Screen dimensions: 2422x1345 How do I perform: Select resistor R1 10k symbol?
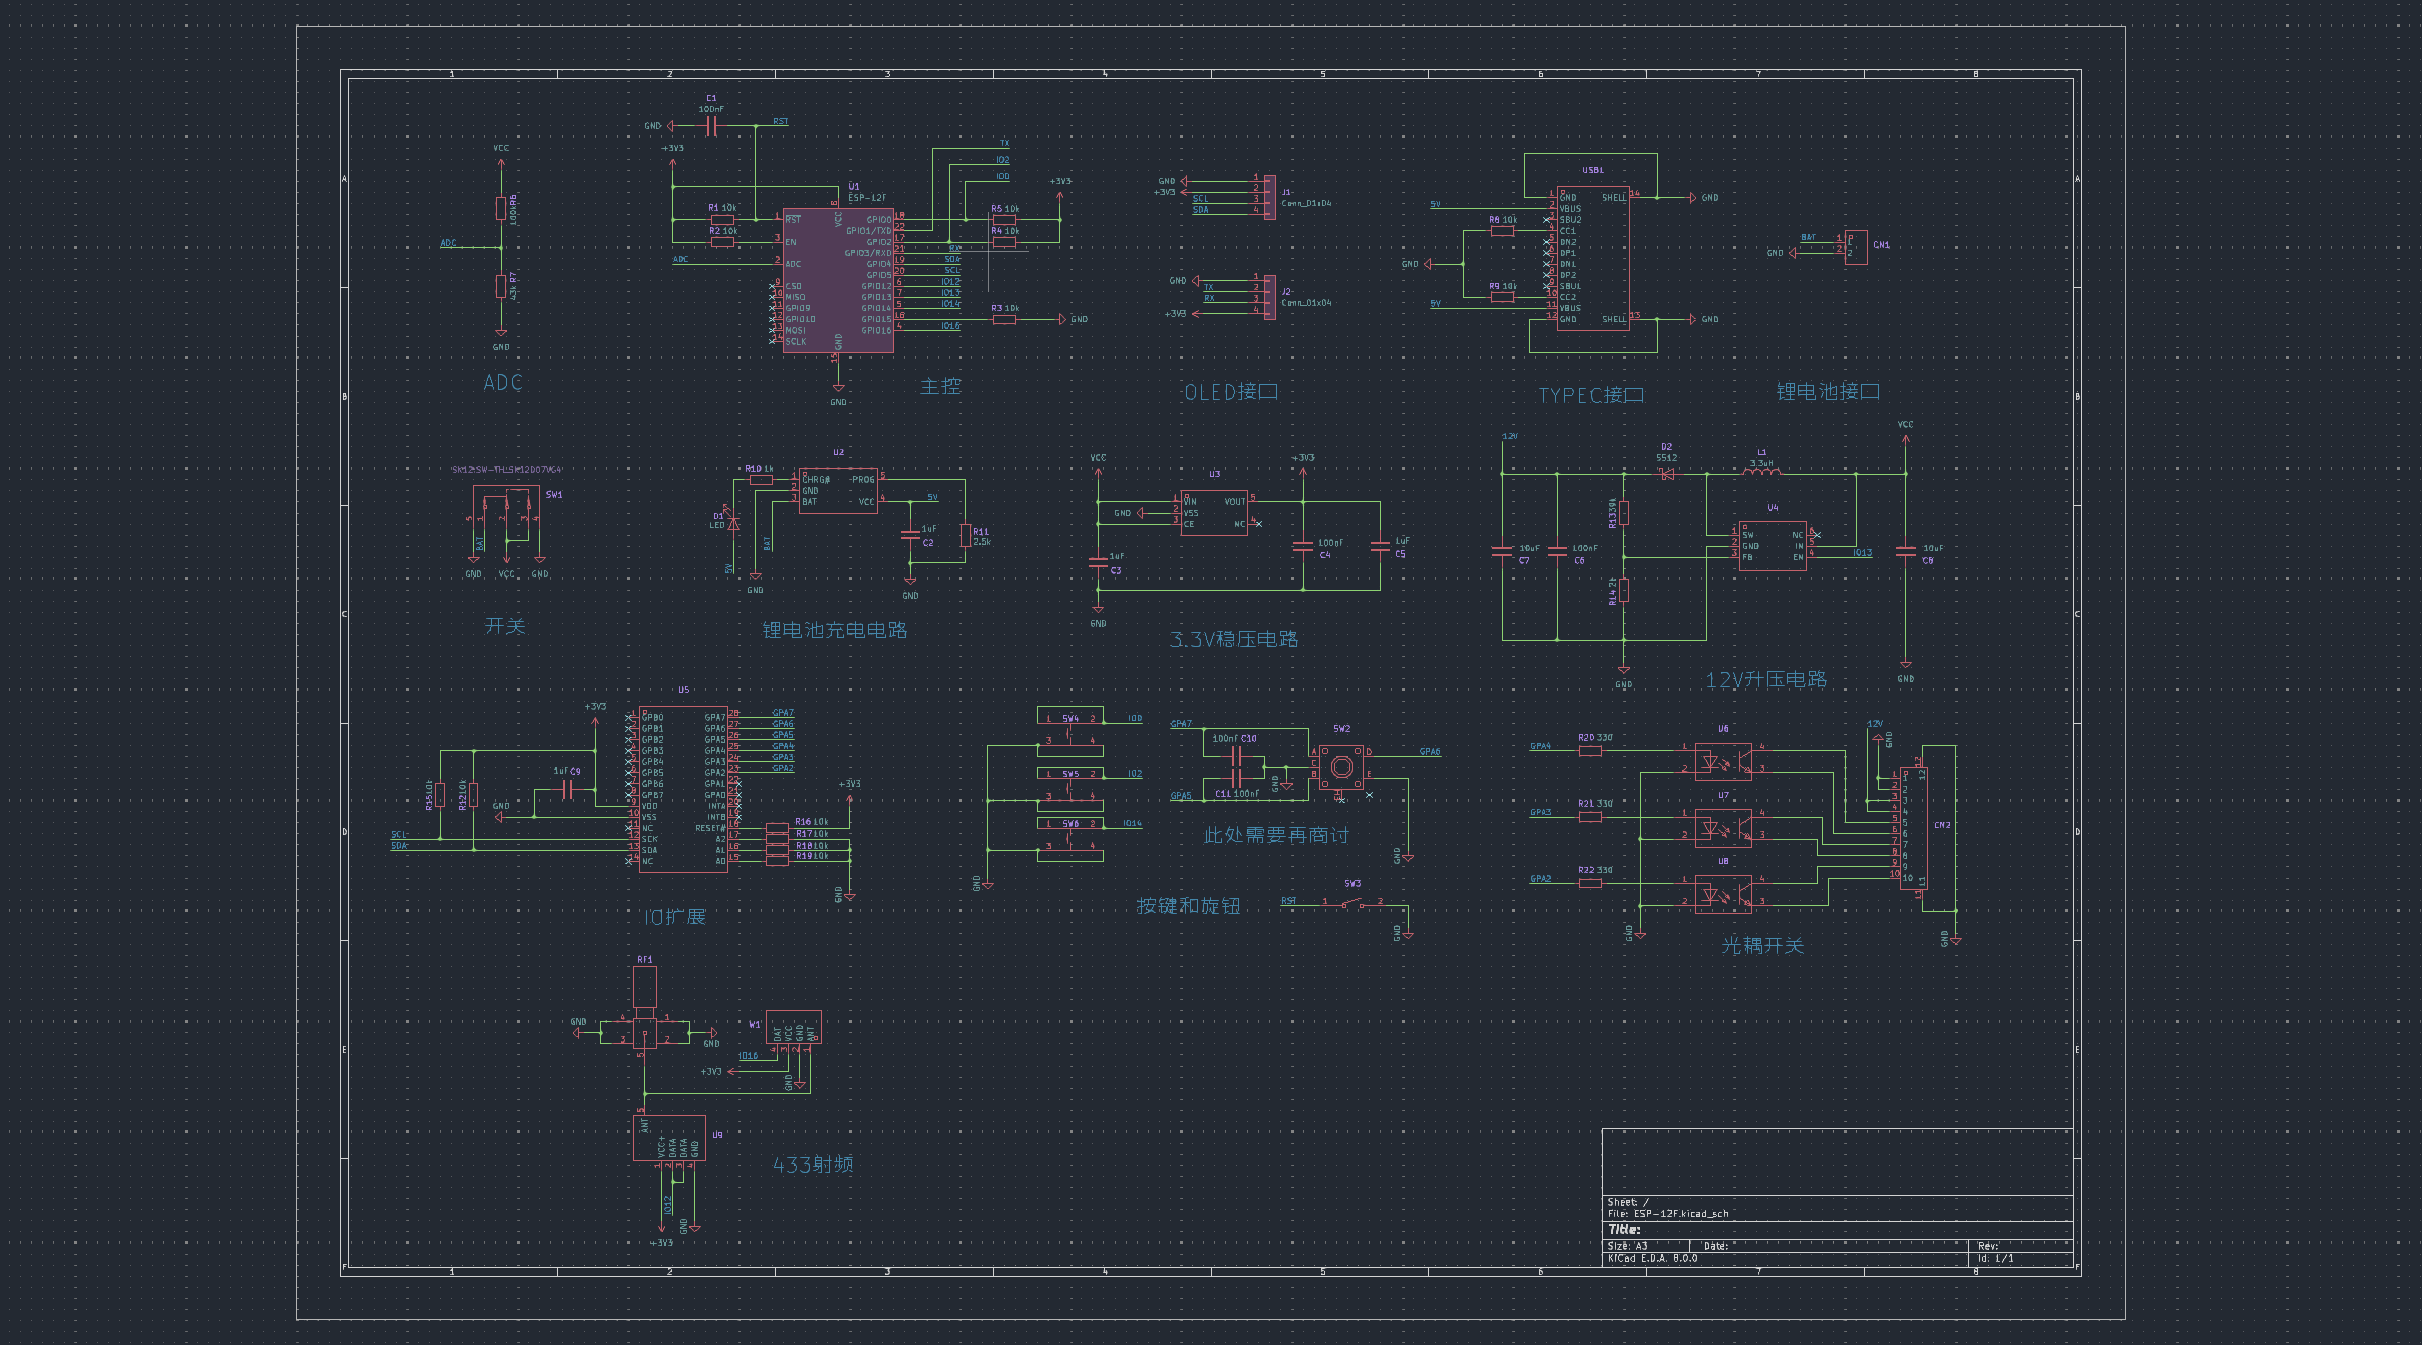tap(722, 220)
